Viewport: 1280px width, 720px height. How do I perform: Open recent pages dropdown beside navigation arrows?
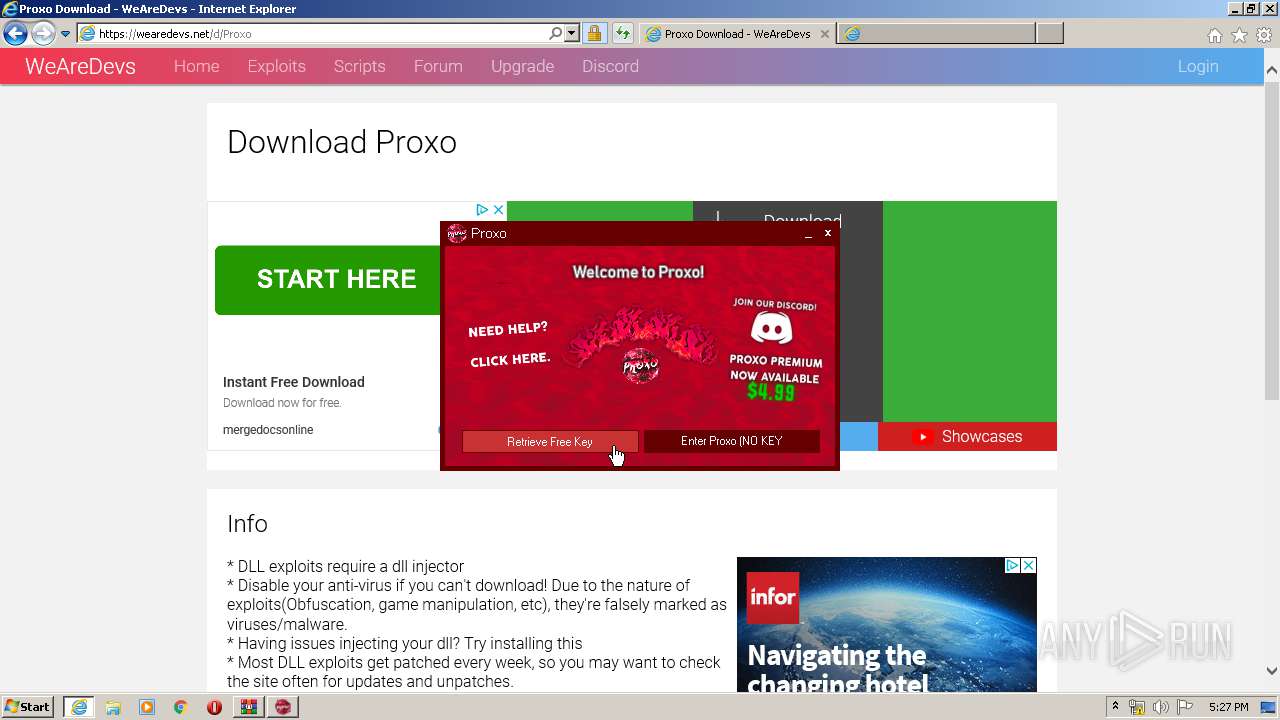point(65,34)
